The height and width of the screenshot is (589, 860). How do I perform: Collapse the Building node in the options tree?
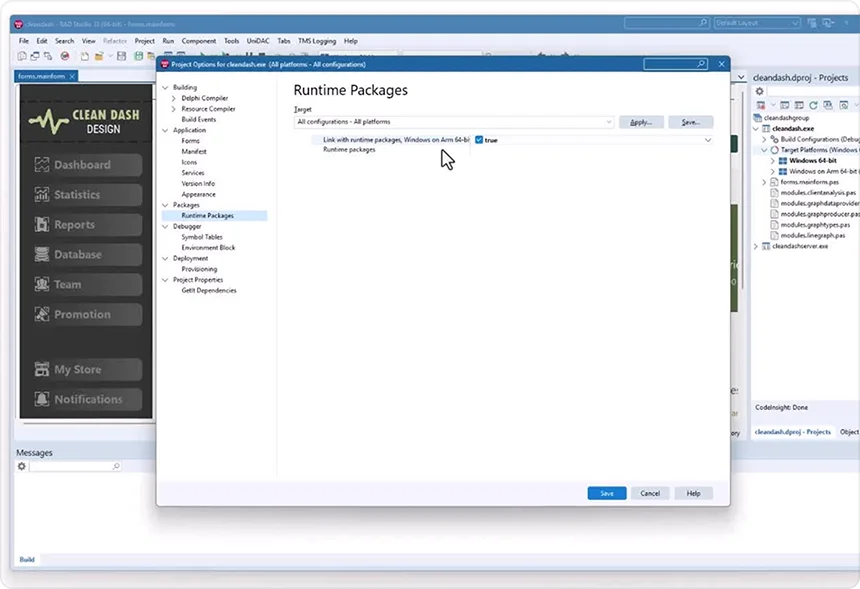pyautogui.click(x=166, y=87)
